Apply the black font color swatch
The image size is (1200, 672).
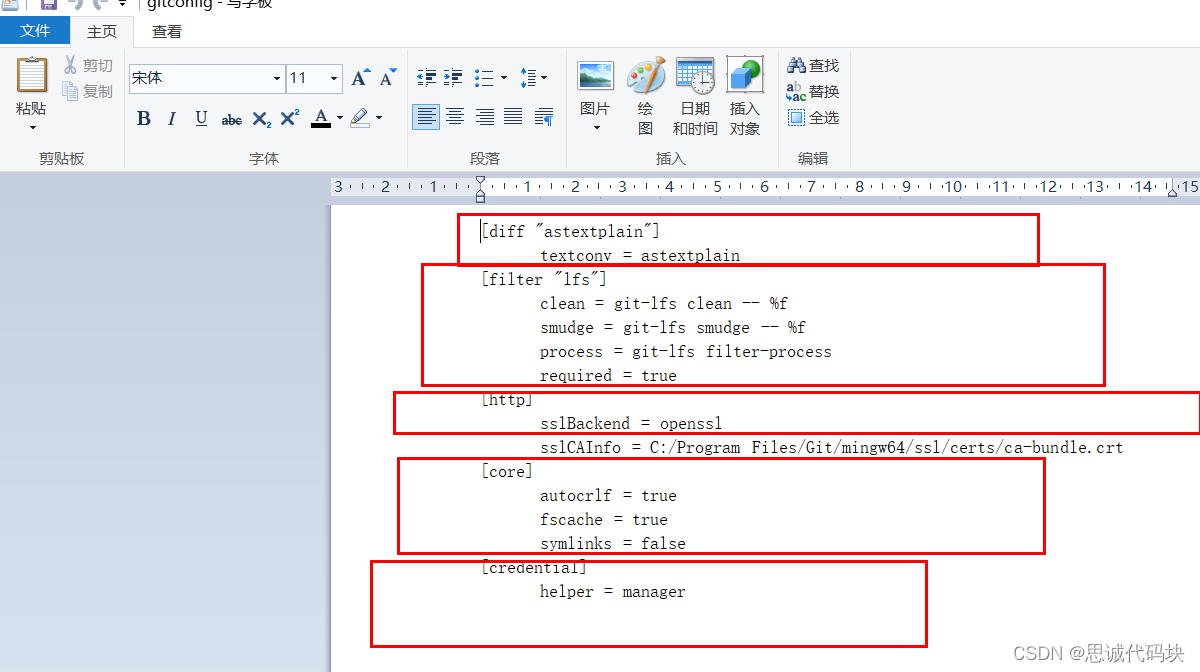click(321, 118)
